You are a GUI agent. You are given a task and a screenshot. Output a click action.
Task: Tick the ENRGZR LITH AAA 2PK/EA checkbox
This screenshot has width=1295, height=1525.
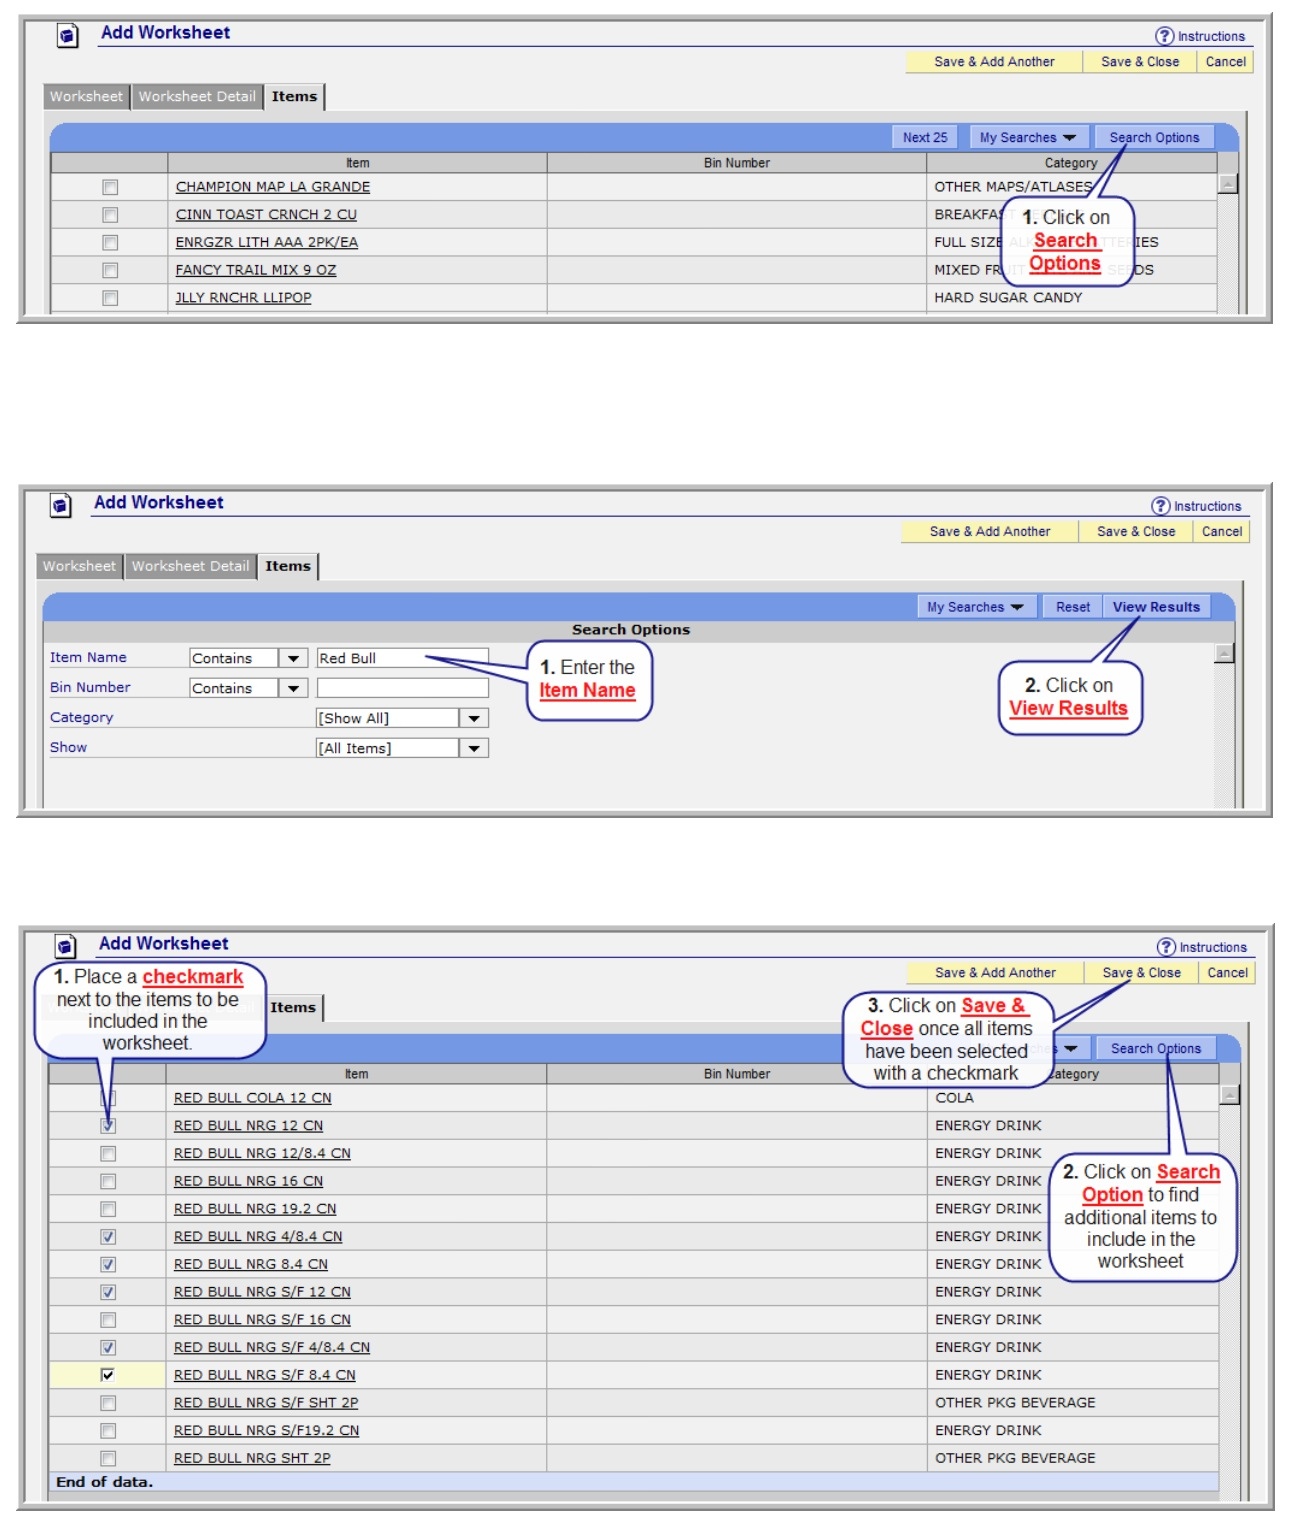pos(110,243)
